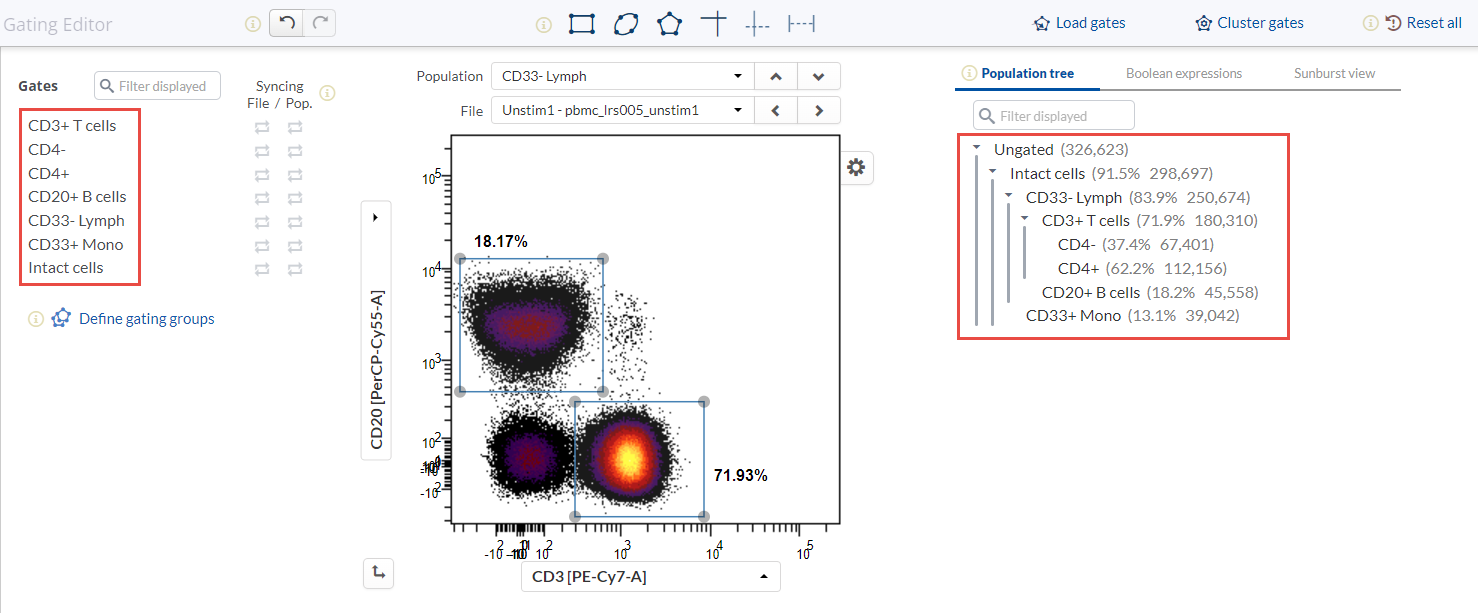Viewport: 1478px width, 613px height.
Task: Toggle population syncing for CD4+ gate
Action: pyautogui.click(x=295, y=174)
